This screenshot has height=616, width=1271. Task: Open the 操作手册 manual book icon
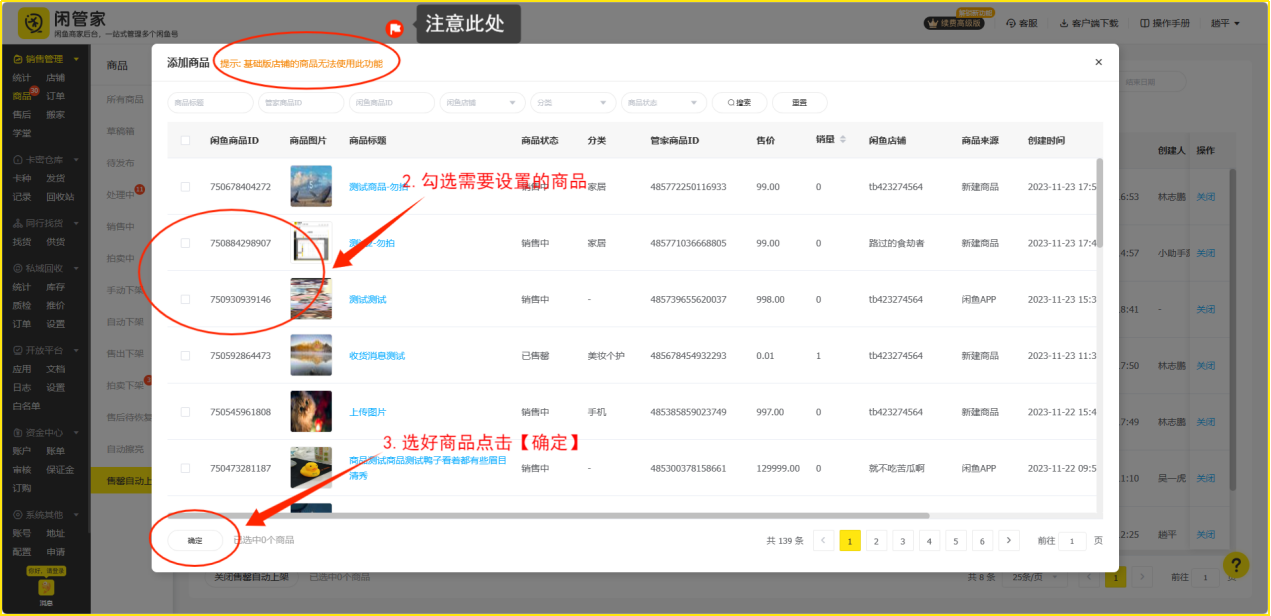pyautogui.click(x=1144, y=23)
